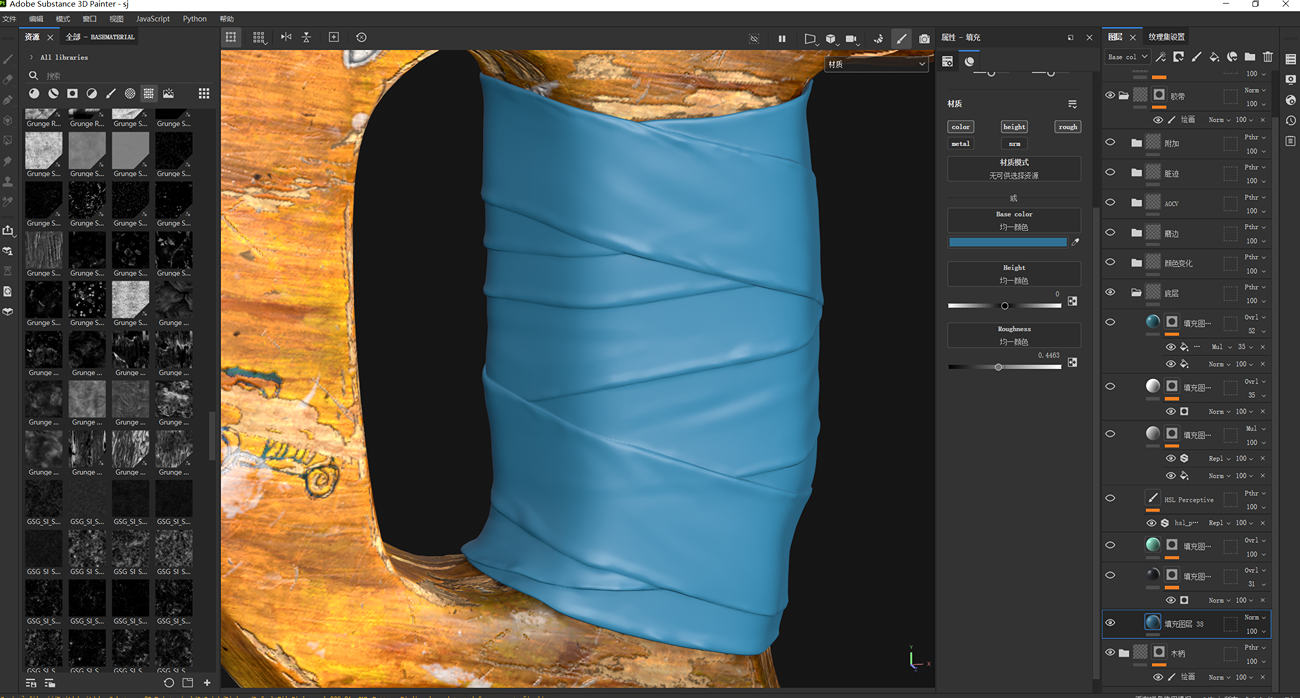Screen dimensions: 1300x698
Task: Pause rendering with the pause icon
Action: [x=782, y=38]
